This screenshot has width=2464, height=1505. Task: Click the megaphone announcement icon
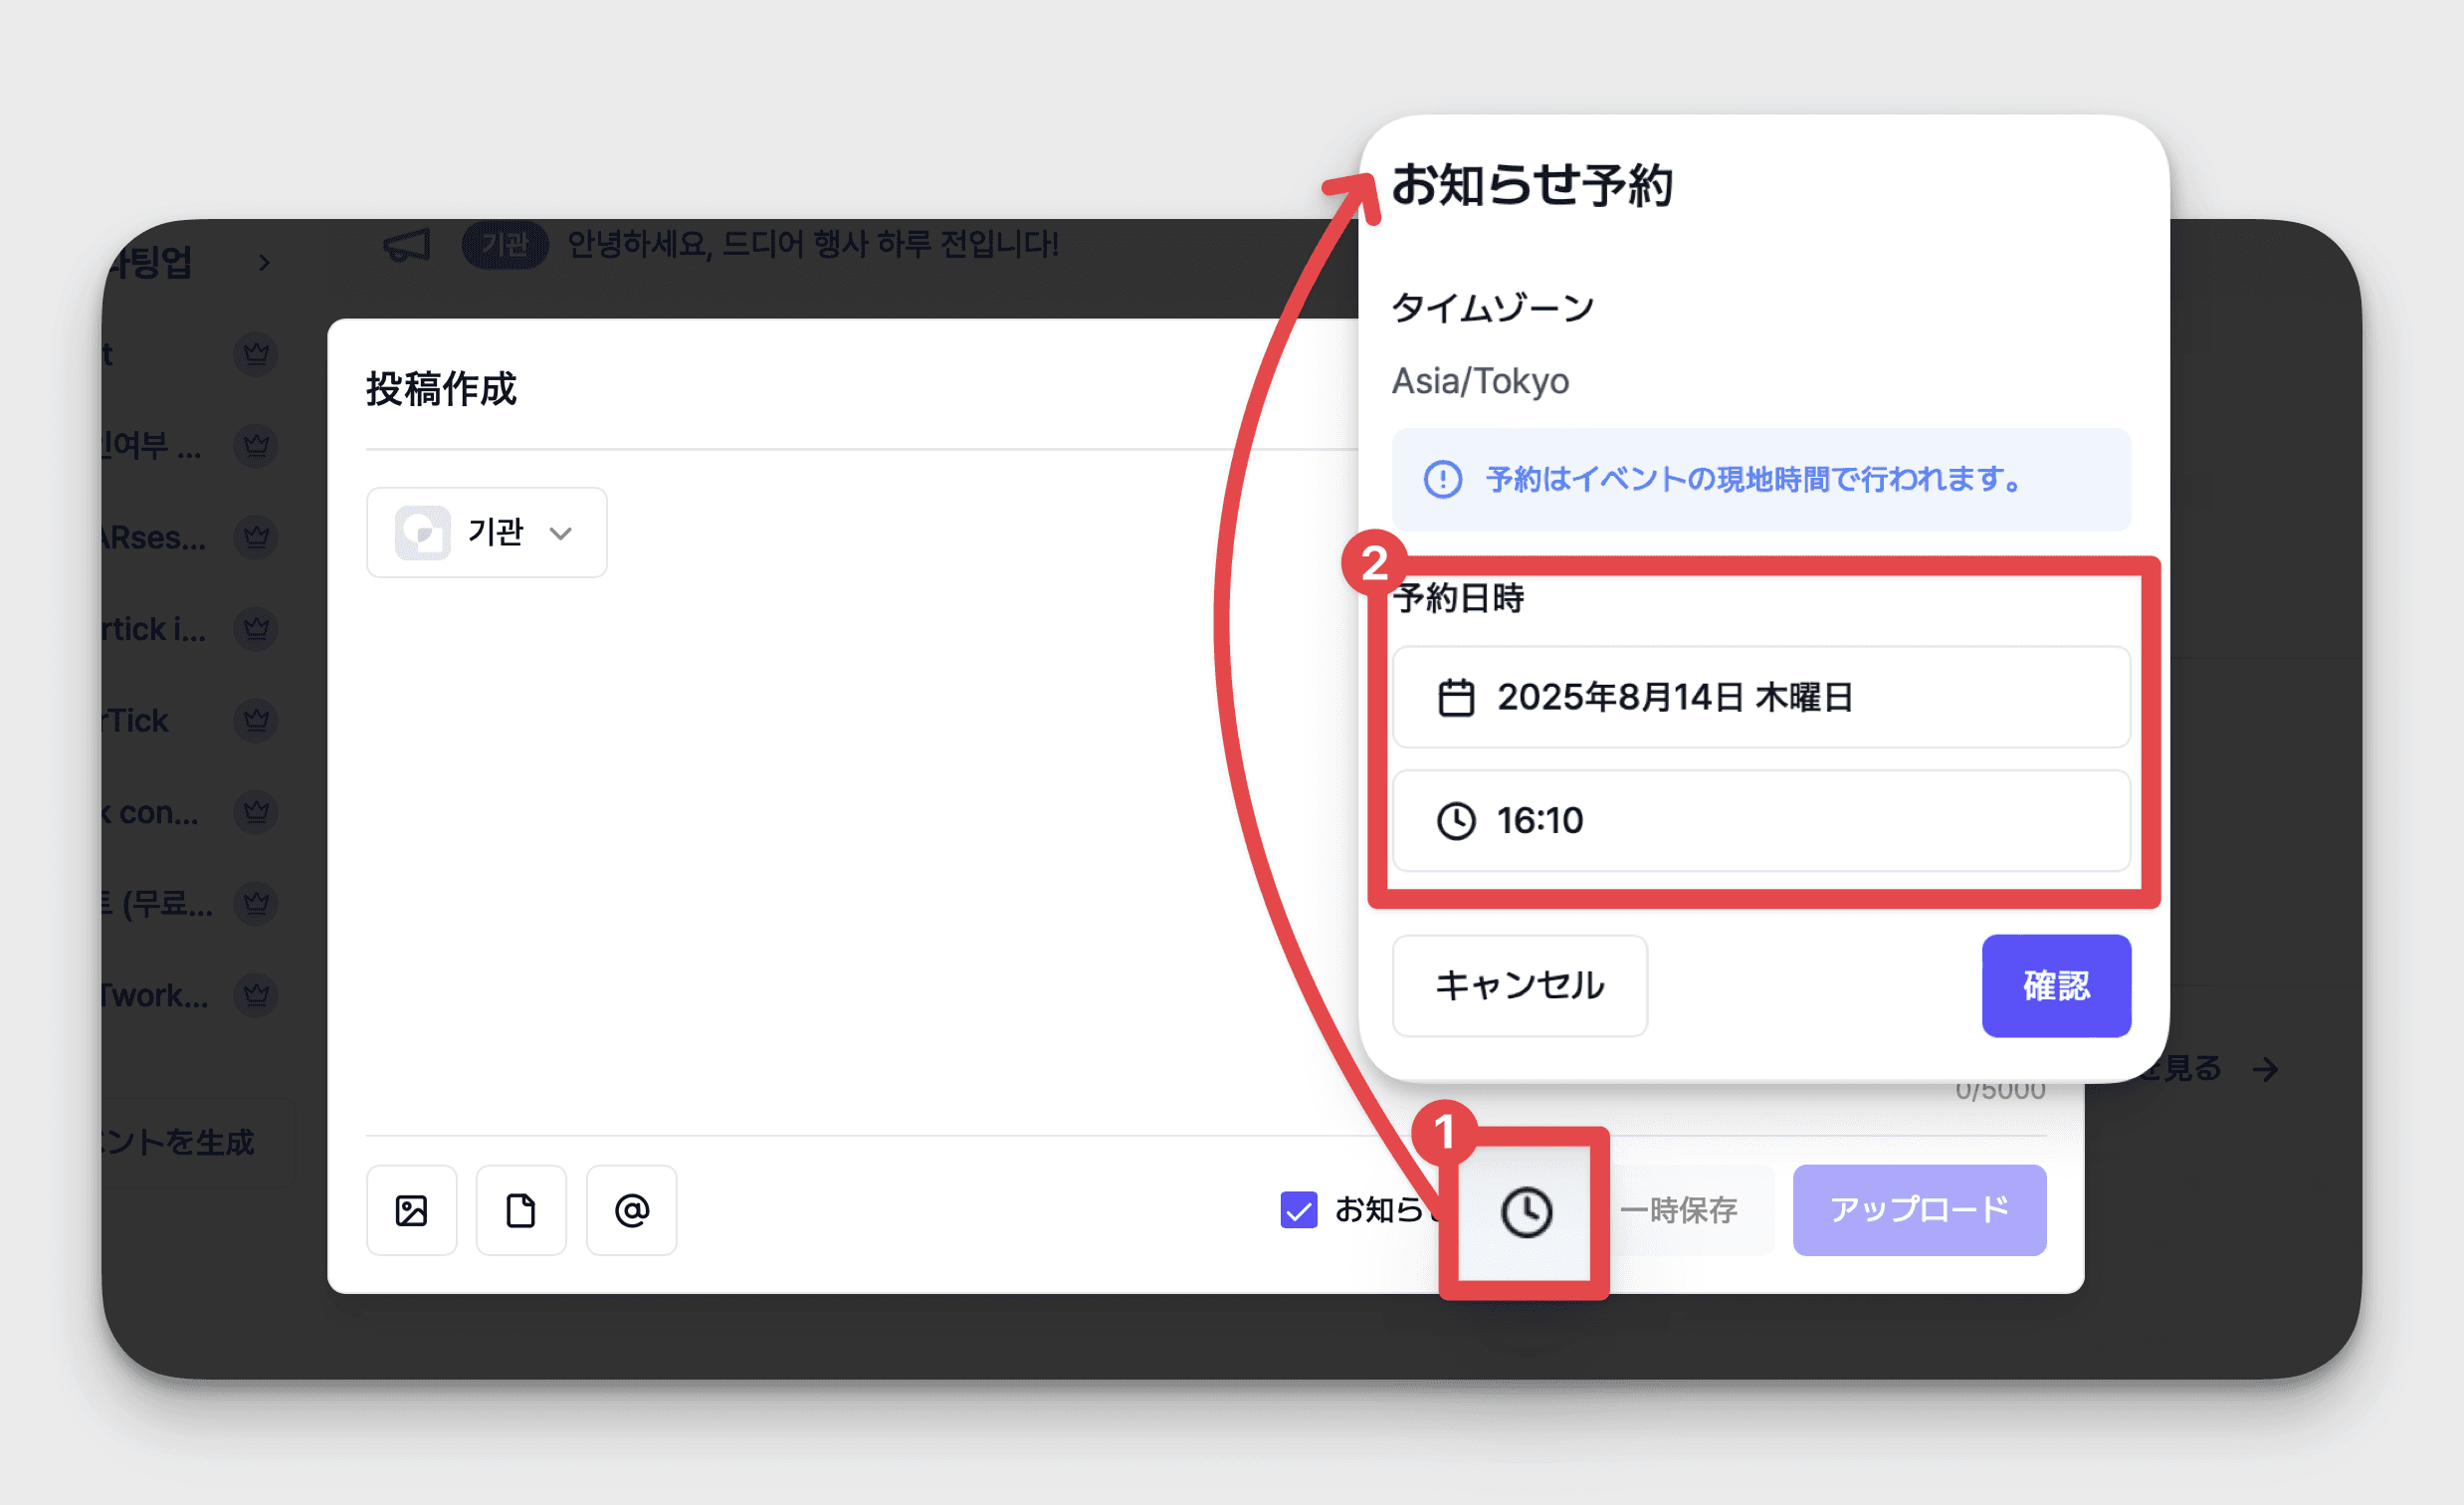point(407,245)
